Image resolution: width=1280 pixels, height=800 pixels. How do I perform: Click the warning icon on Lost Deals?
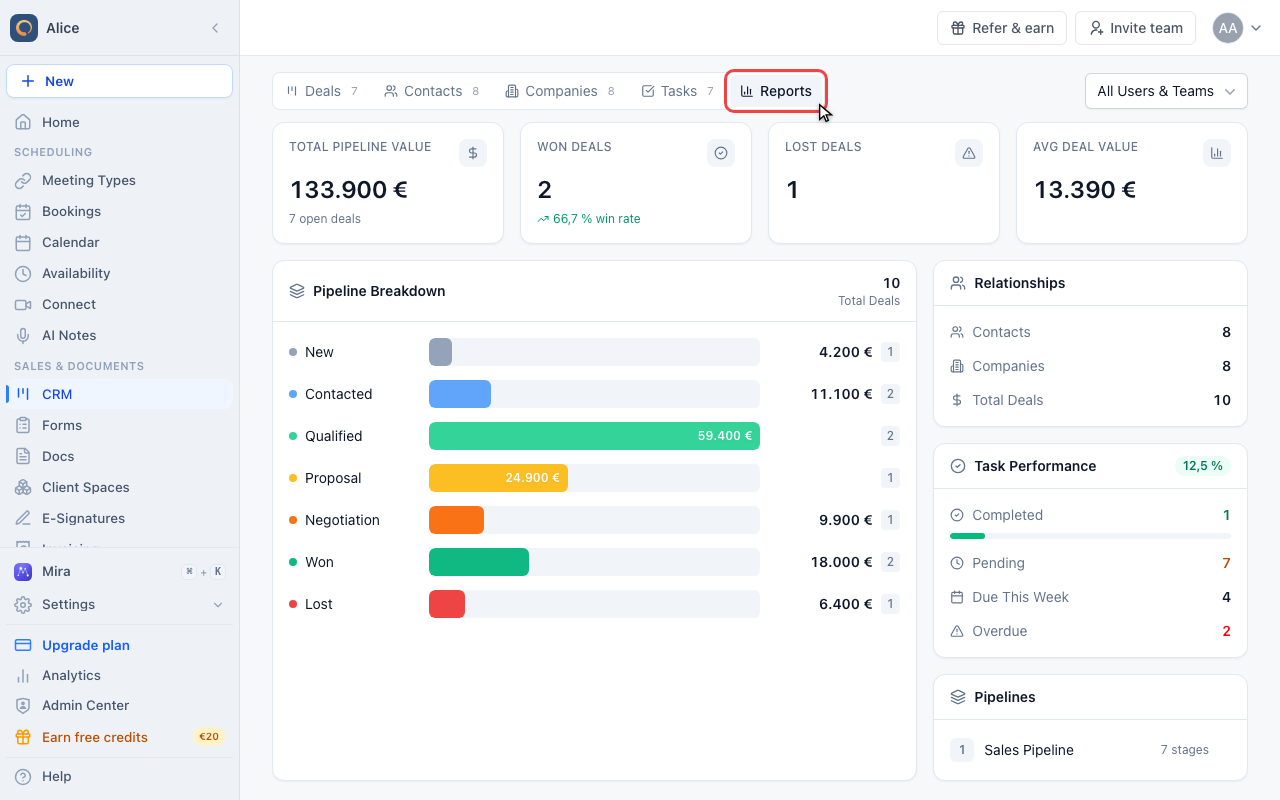click(x=969, y=153)
